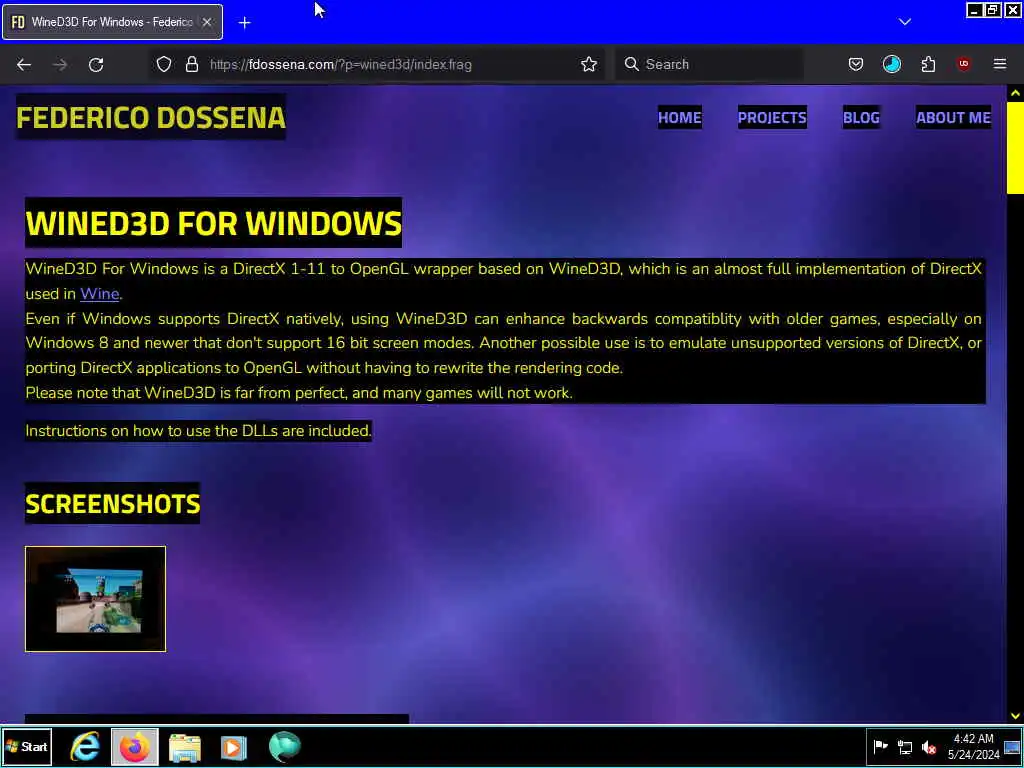Screen dimensions: 1024x768
Task: Launch Internet Explorer from taskbar
Action: pos(85,746)
